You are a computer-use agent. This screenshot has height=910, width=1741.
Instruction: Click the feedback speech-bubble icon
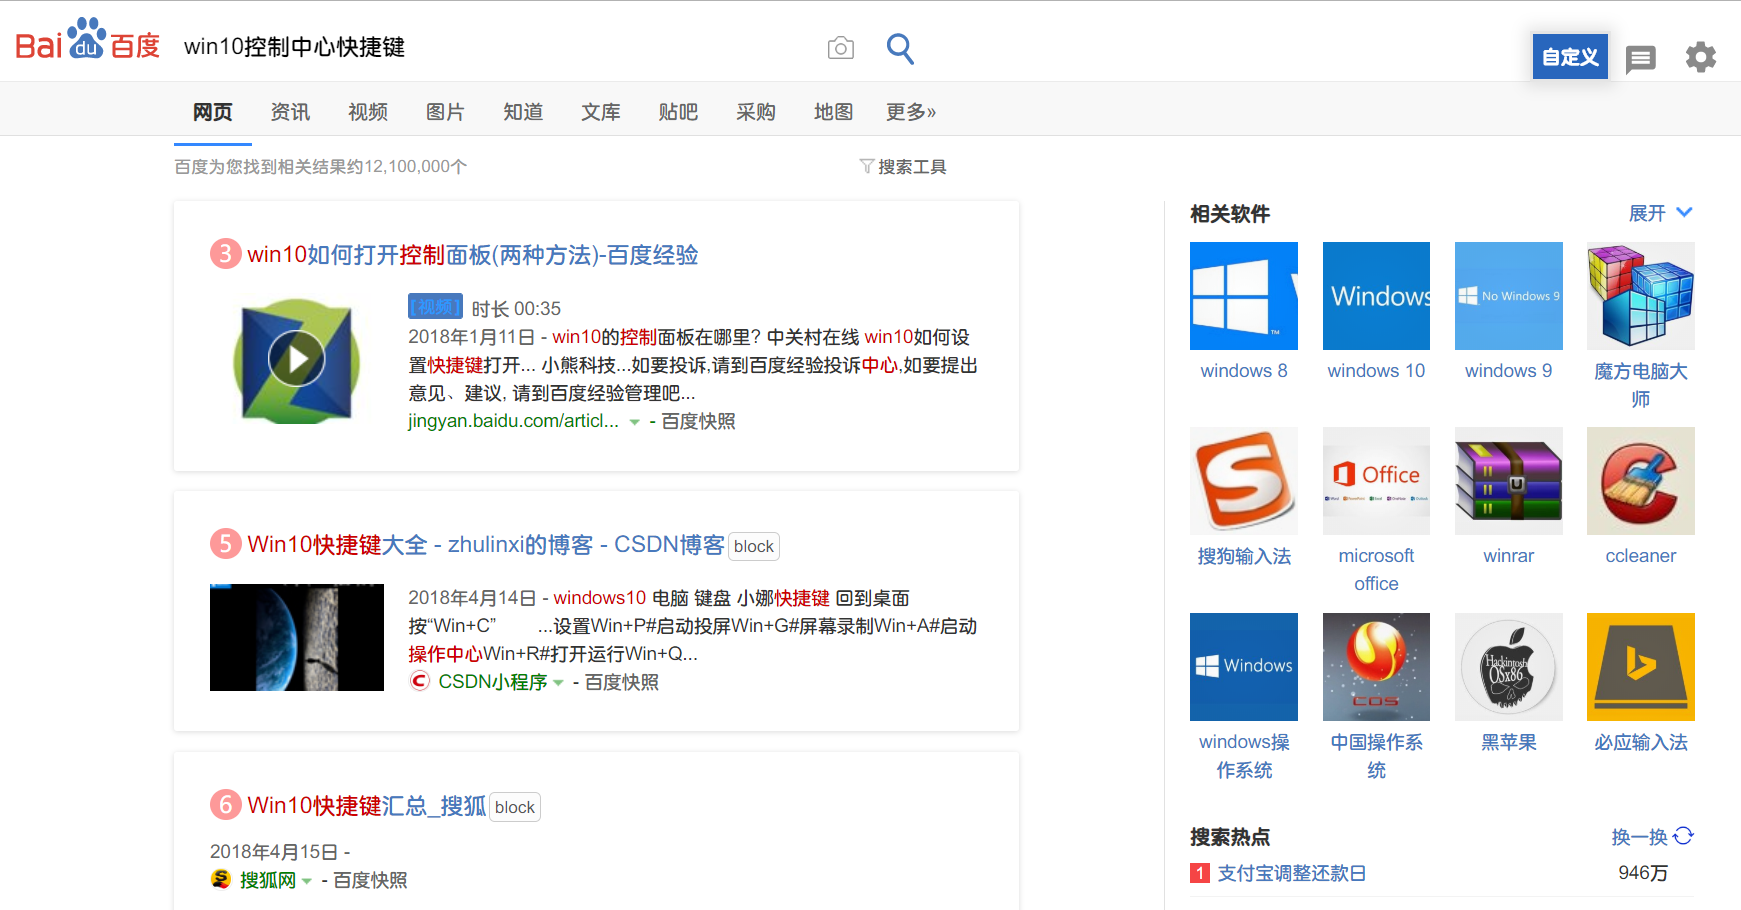tap(1641, 57)
